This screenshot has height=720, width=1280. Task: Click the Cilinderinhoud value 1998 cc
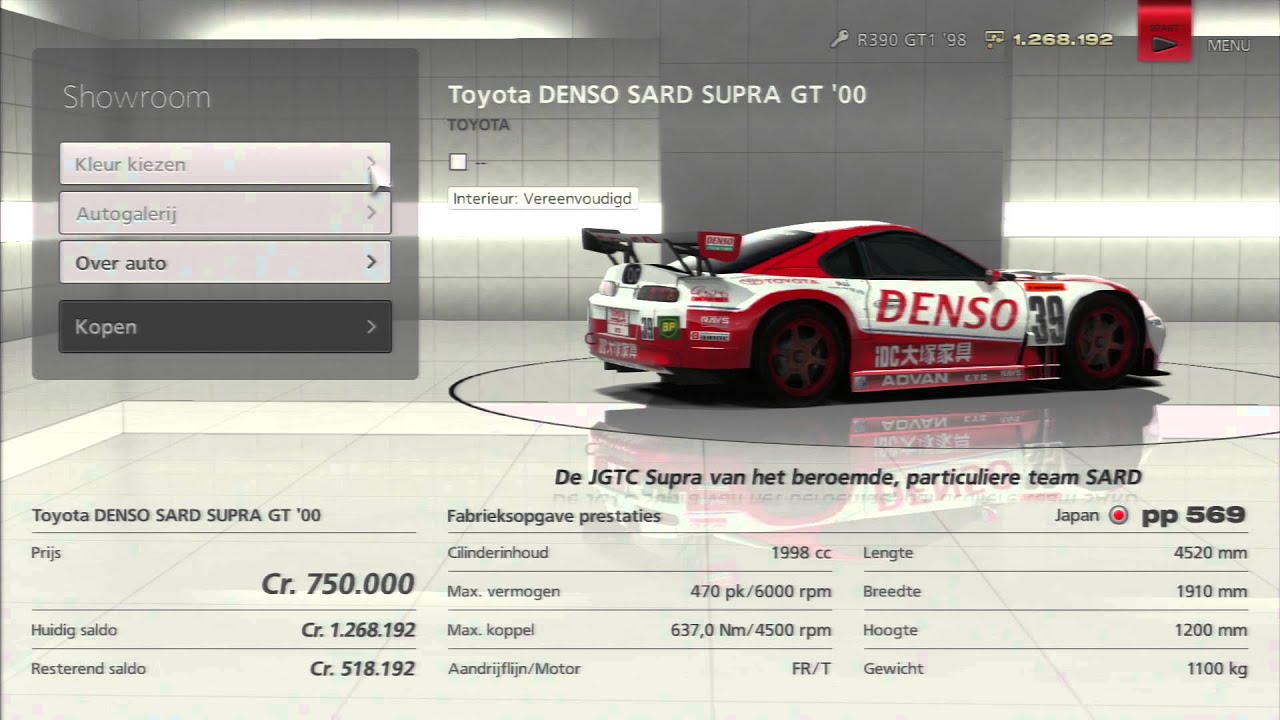tap(801, 552)
